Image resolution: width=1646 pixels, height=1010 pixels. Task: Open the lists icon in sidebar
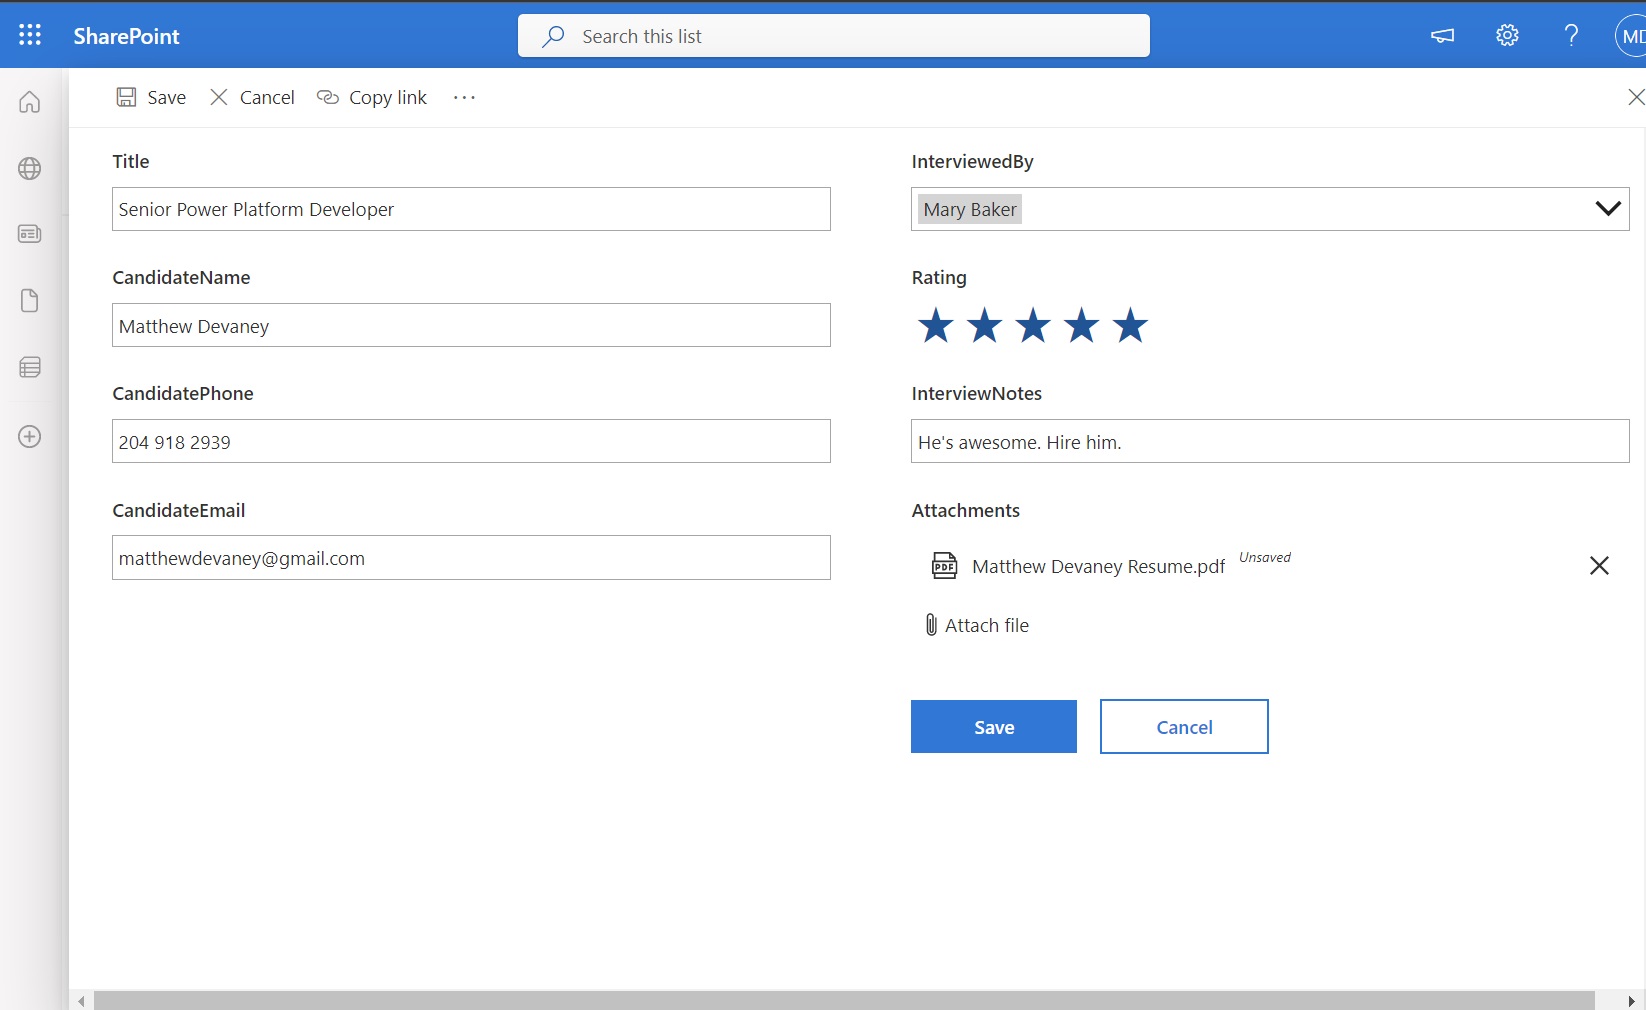tap(29, 367)
